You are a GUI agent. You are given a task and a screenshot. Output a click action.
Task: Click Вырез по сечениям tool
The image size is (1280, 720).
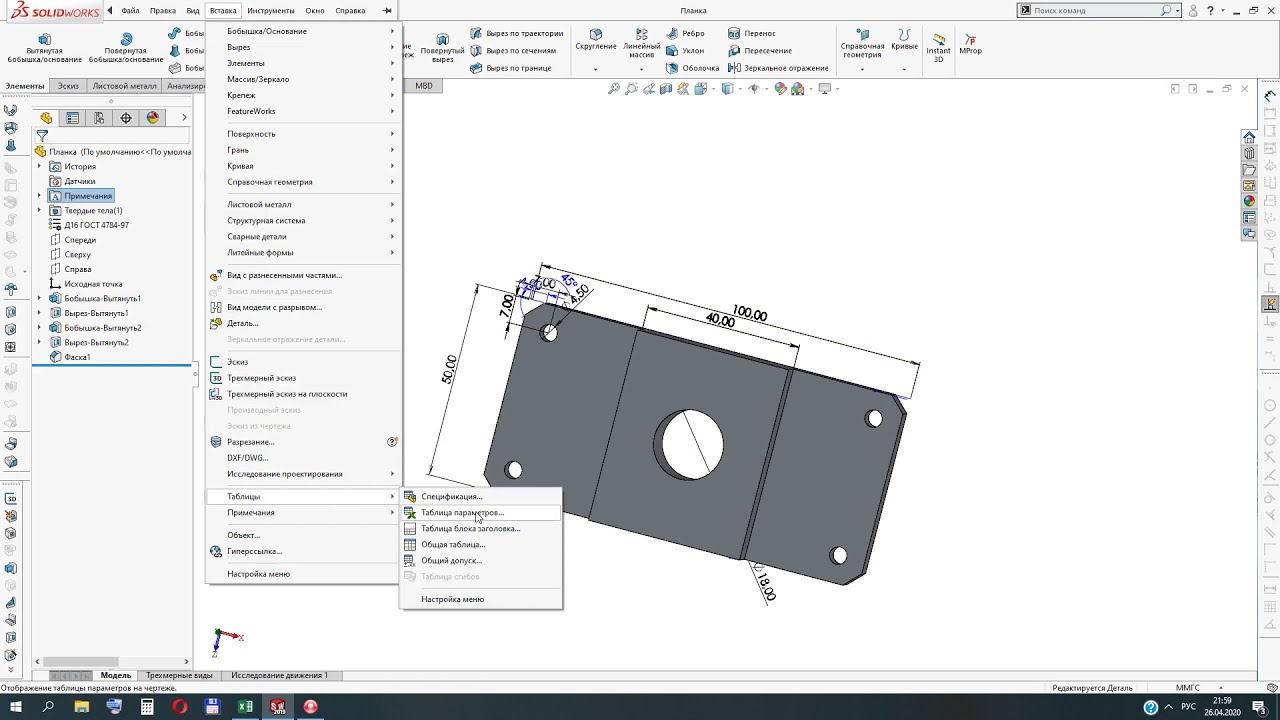[513, 50]
